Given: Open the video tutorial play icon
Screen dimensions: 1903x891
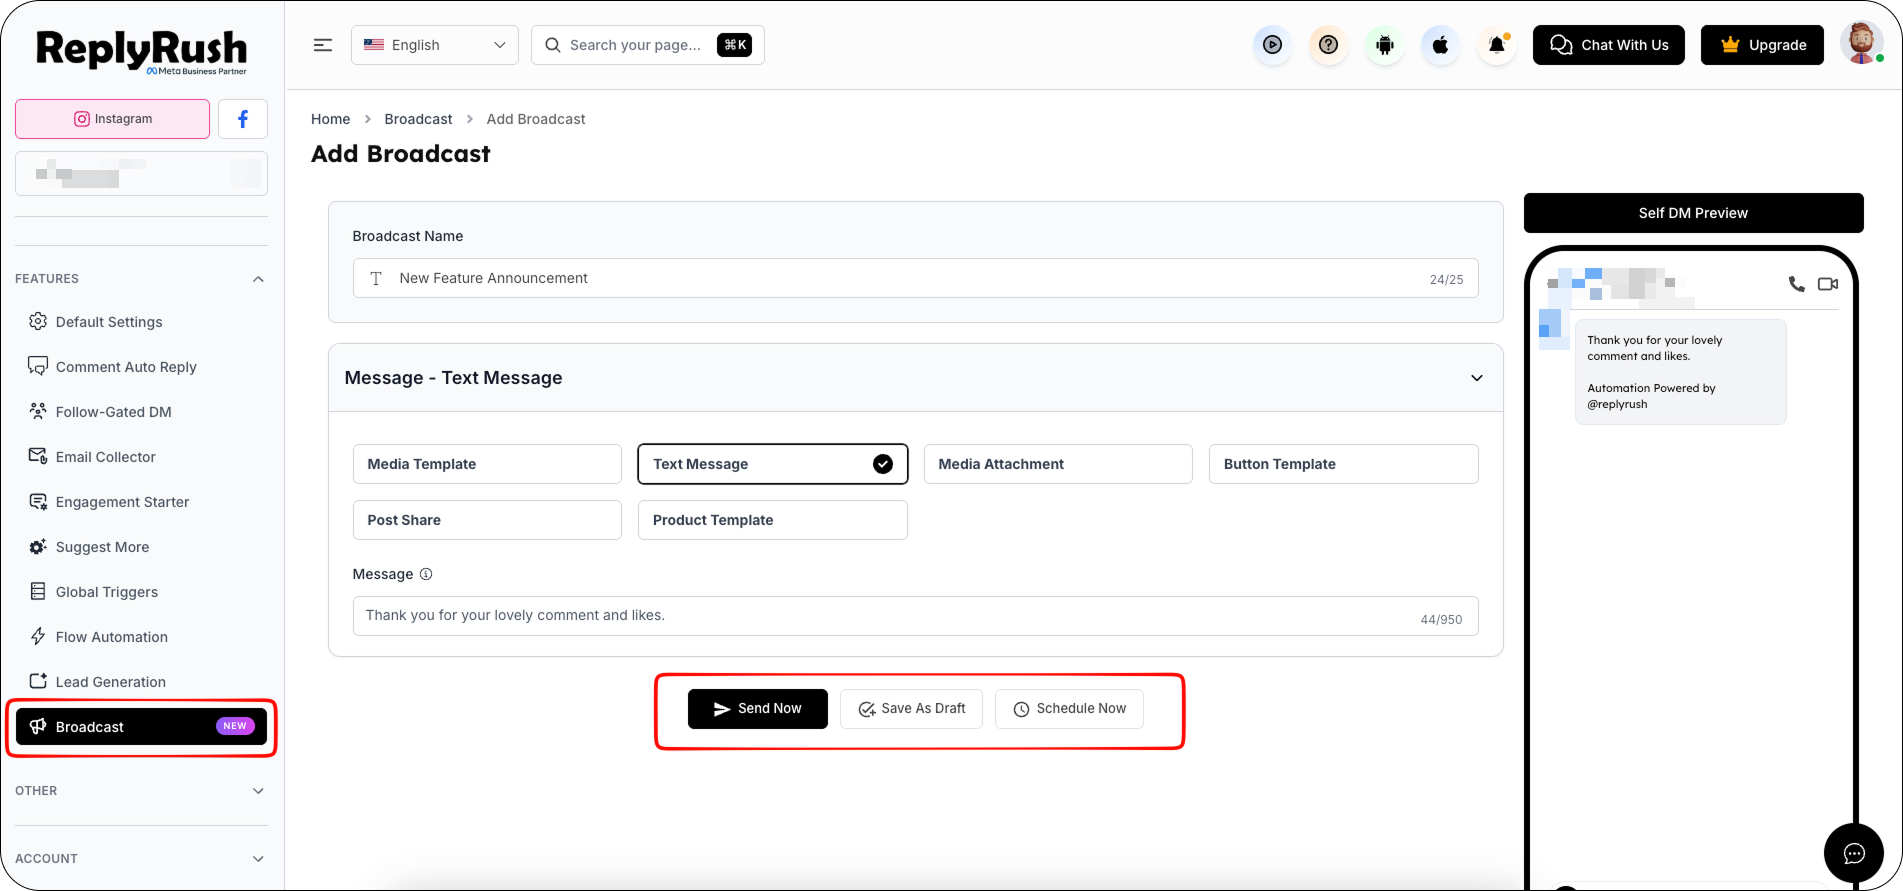Looking at the screenshot, I should pos(1272,45).
